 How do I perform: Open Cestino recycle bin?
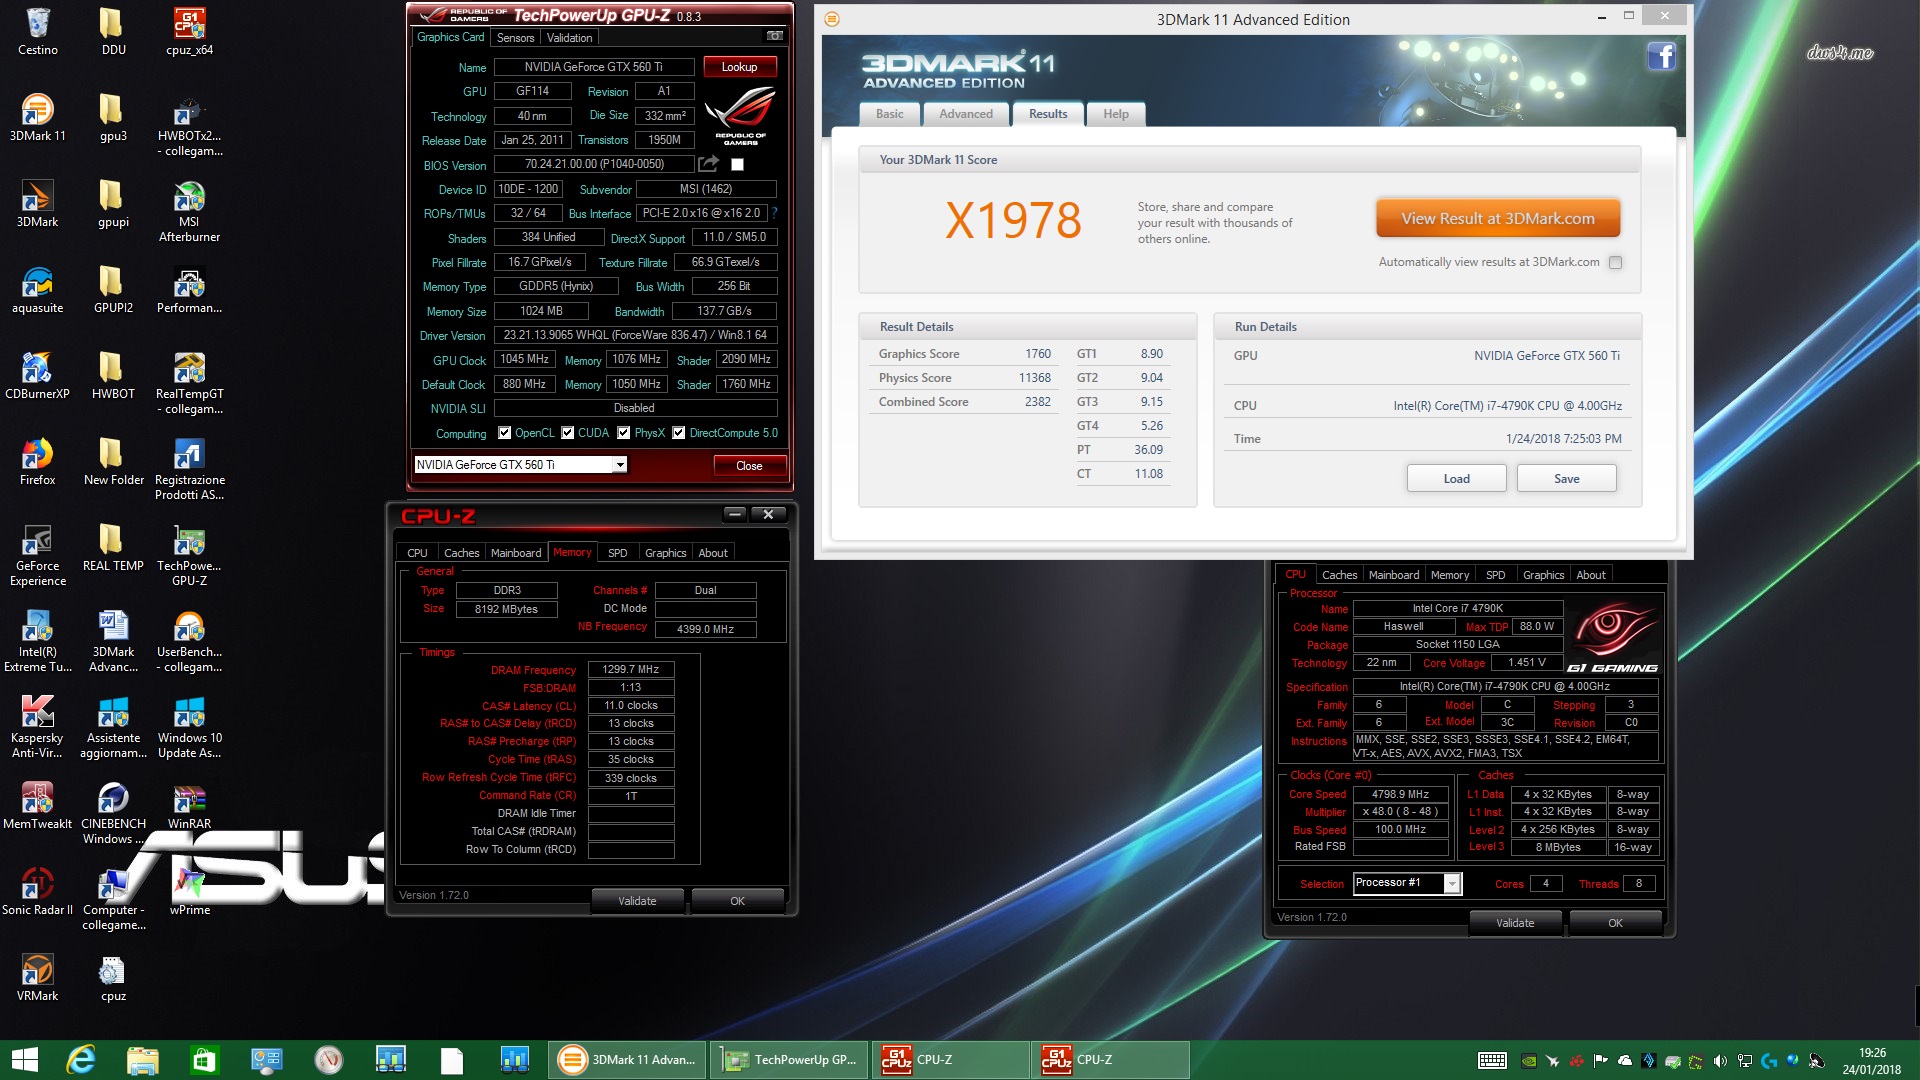37,31
